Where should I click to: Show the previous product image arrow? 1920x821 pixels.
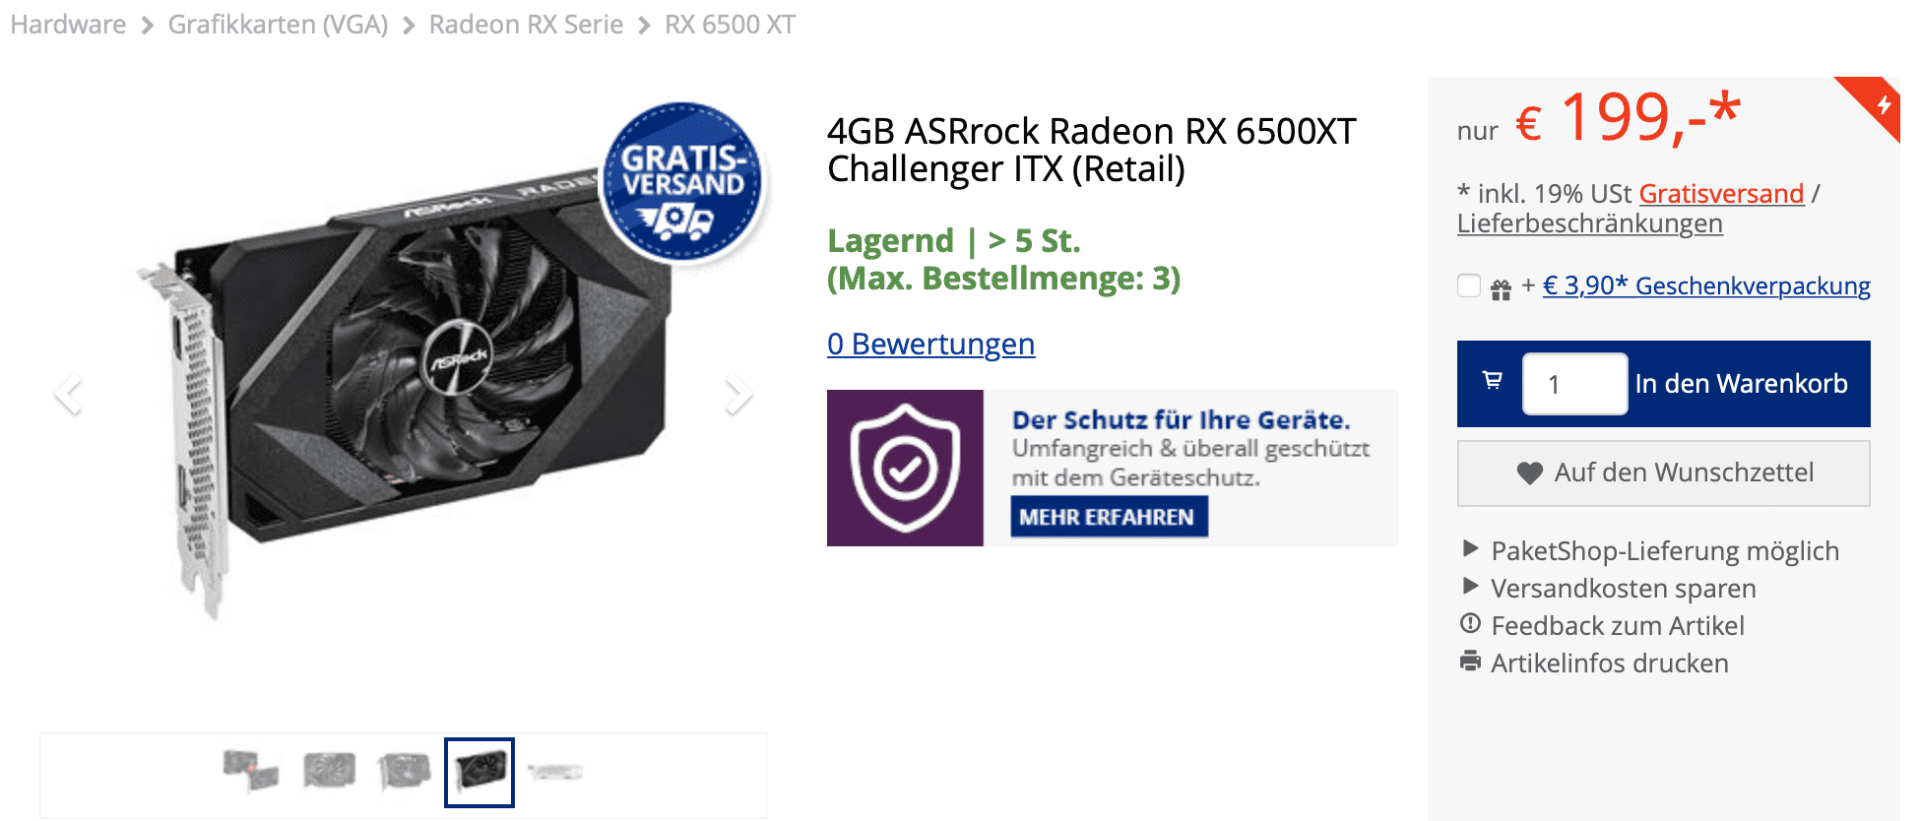click(x=68, y=394)
